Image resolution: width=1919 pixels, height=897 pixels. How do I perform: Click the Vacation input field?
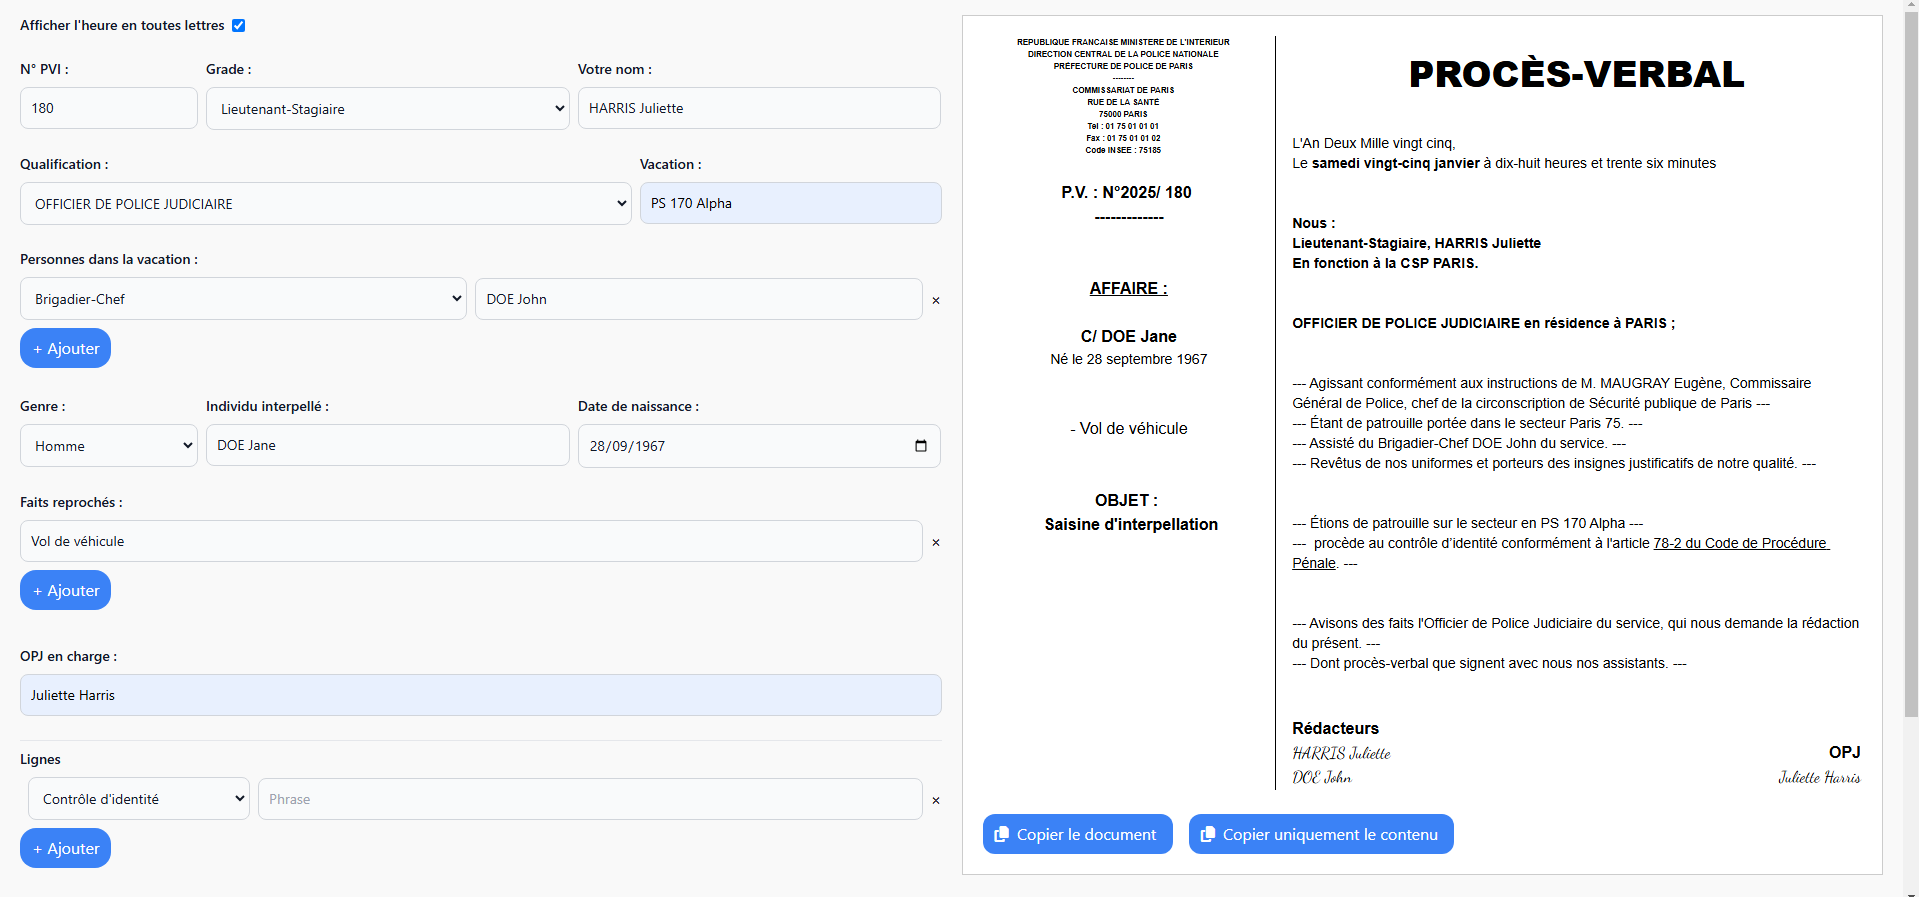click(790, 203)
